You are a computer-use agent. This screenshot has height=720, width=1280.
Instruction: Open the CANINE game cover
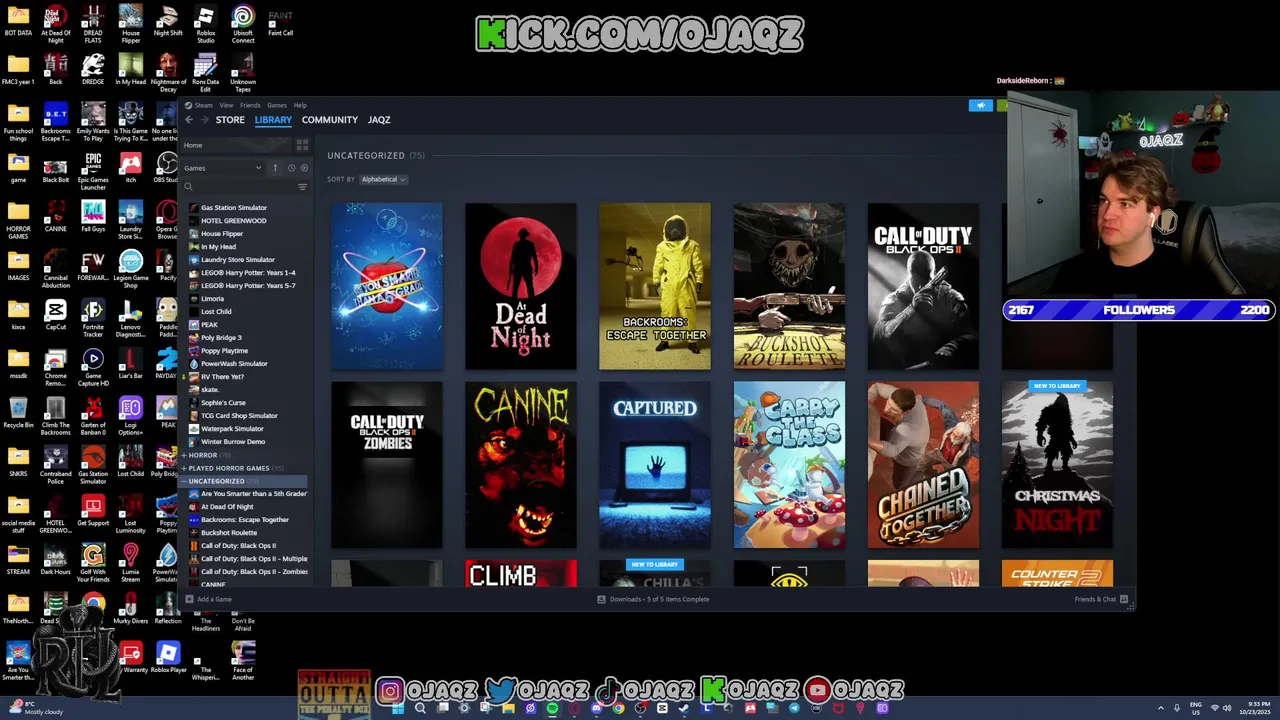point(521,465)
